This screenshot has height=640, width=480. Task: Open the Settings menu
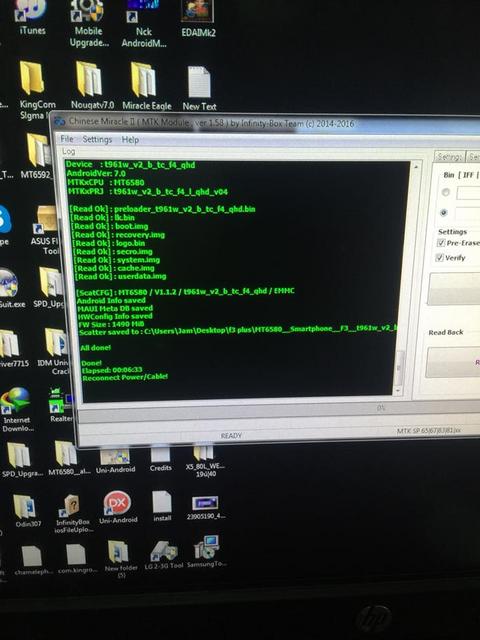coord(97,140)
